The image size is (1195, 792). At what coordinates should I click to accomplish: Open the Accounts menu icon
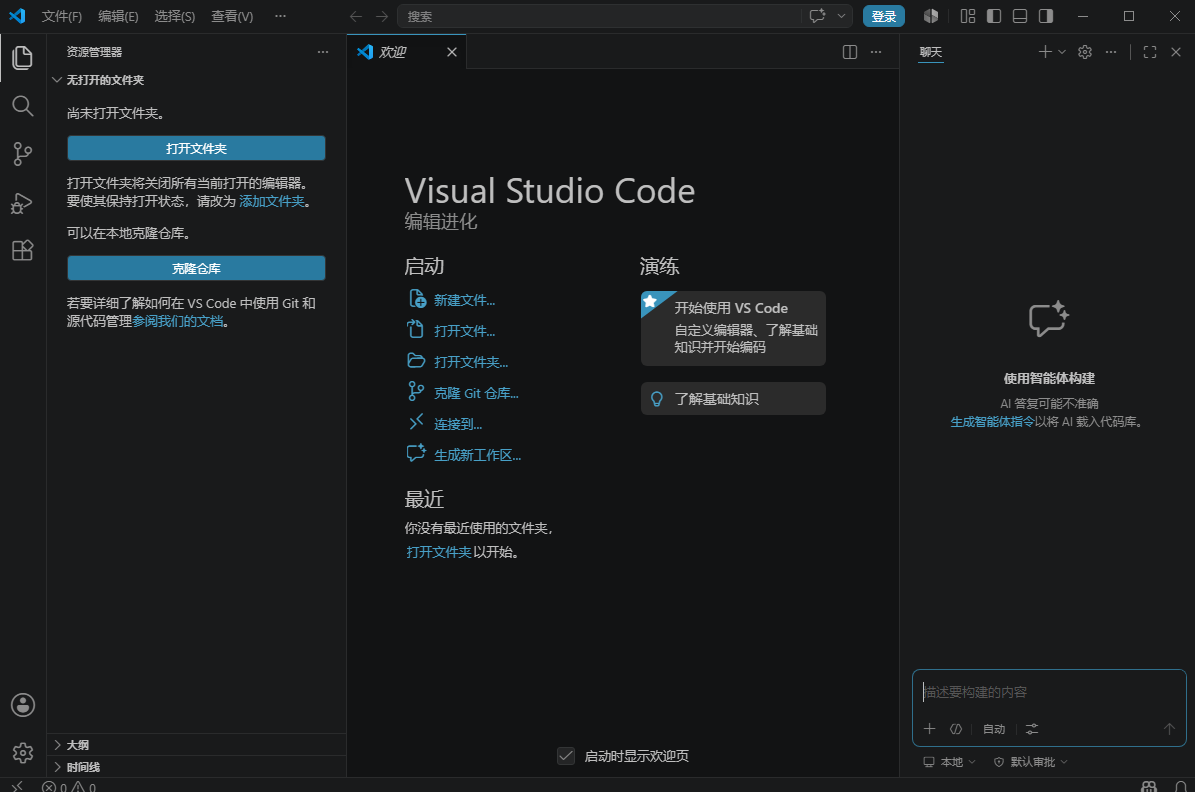coord(23,705)
